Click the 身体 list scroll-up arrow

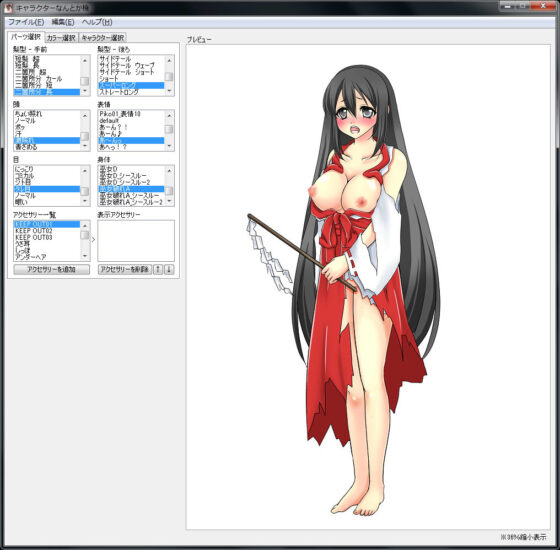point(169,171)
